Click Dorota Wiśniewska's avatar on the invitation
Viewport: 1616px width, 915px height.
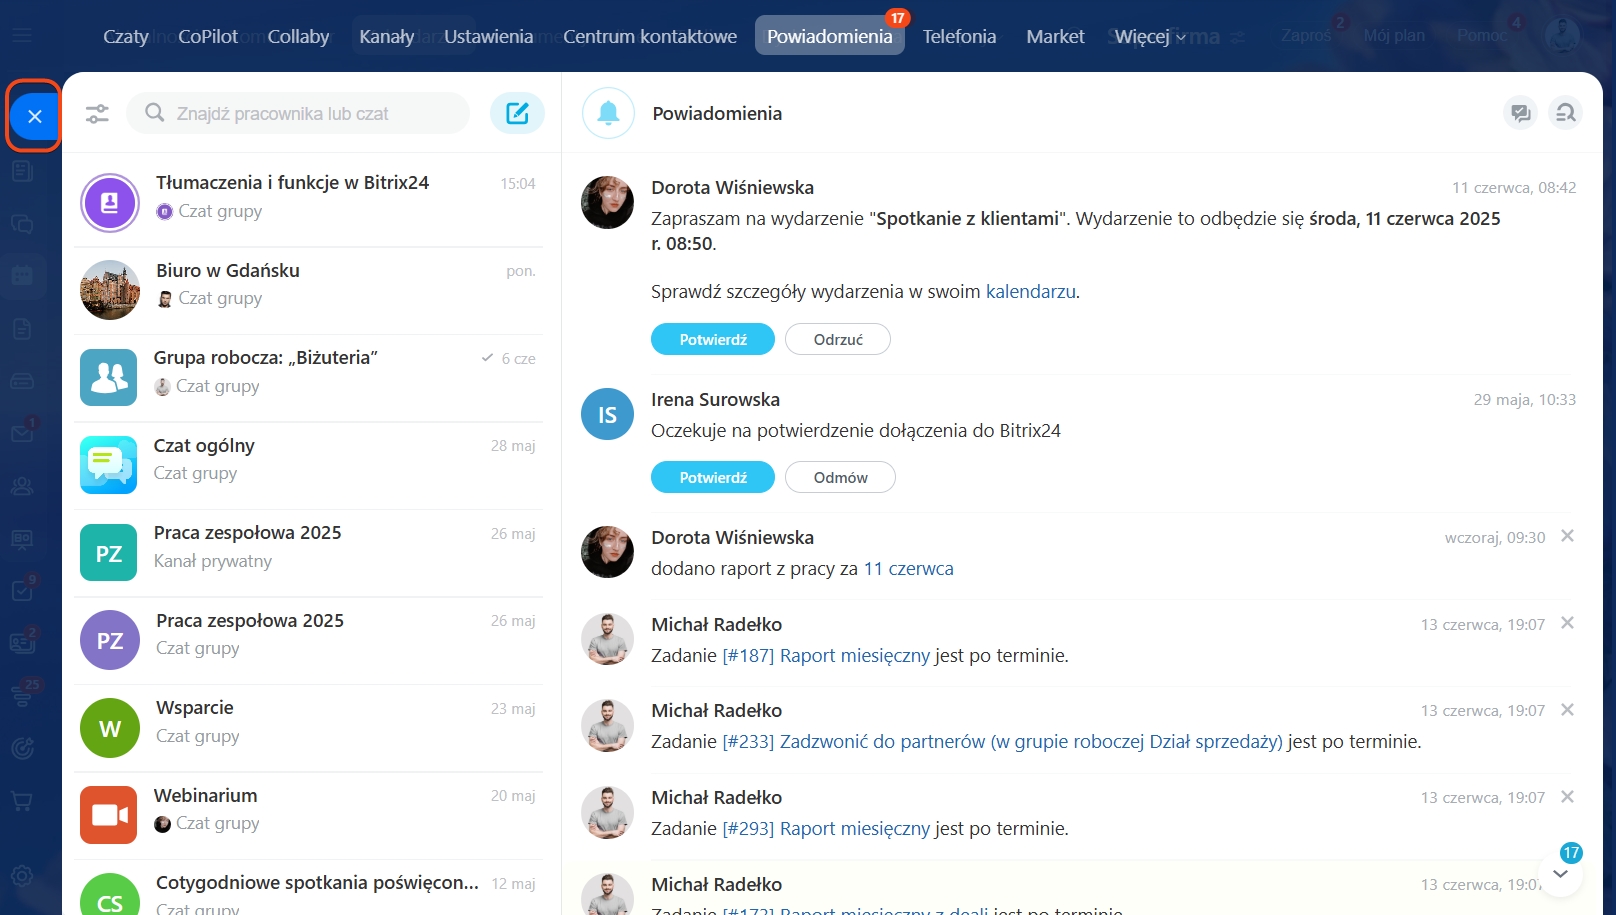point(607,203)
